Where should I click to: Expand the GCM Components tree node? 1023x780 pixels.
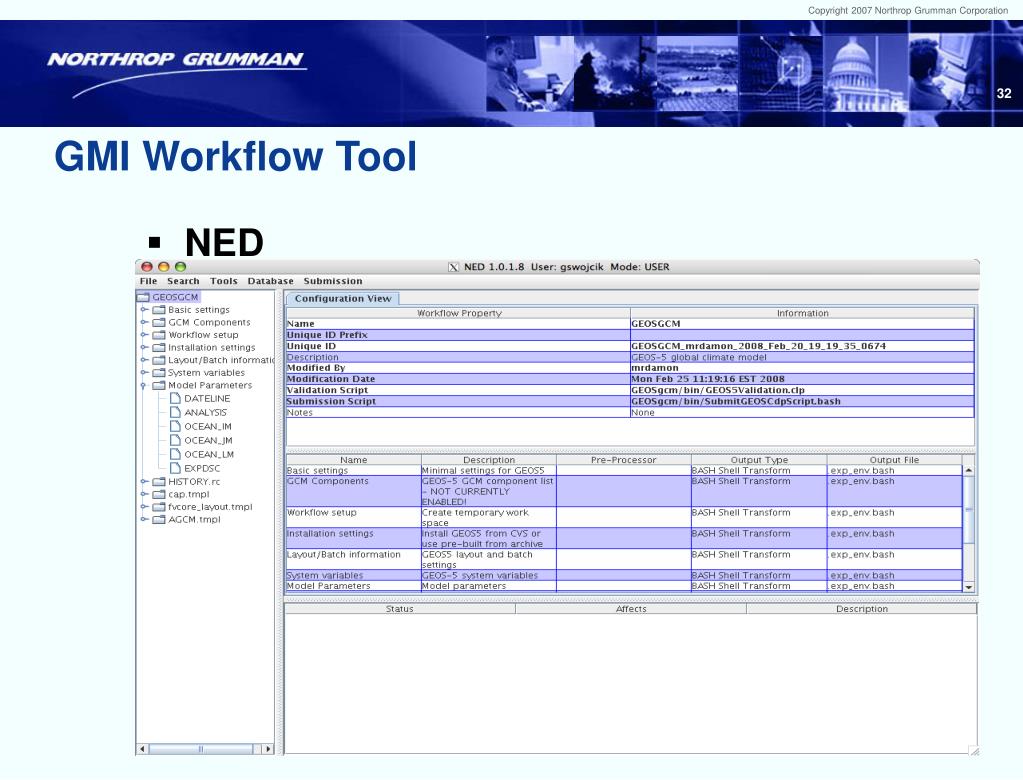tap(144, 322)
